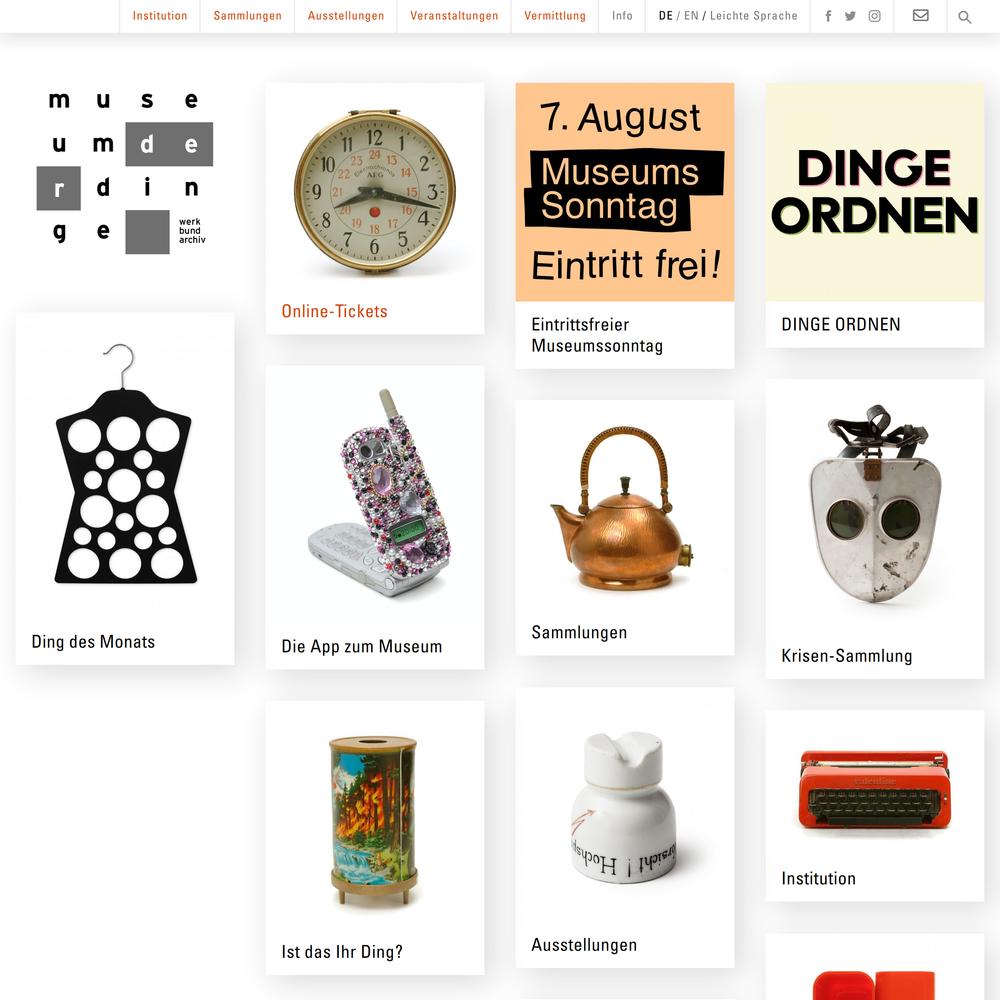Open the Instagram social icon
Image resolution: width=1000 pixels, height=1000 pixels.
(x=874, y=16)
